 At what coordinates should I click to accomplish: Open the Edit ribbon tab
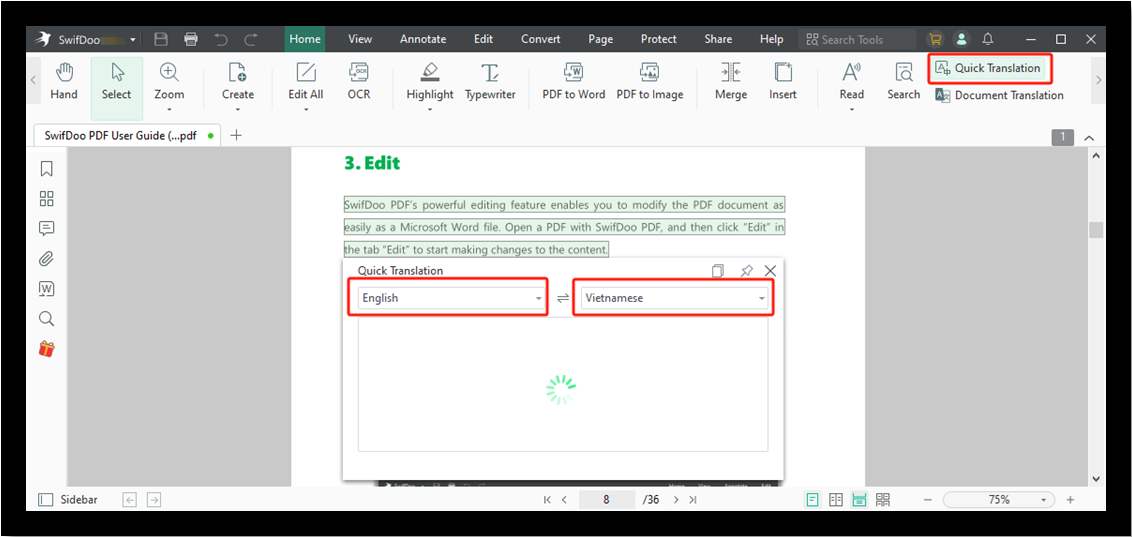(x=483, y=39)
